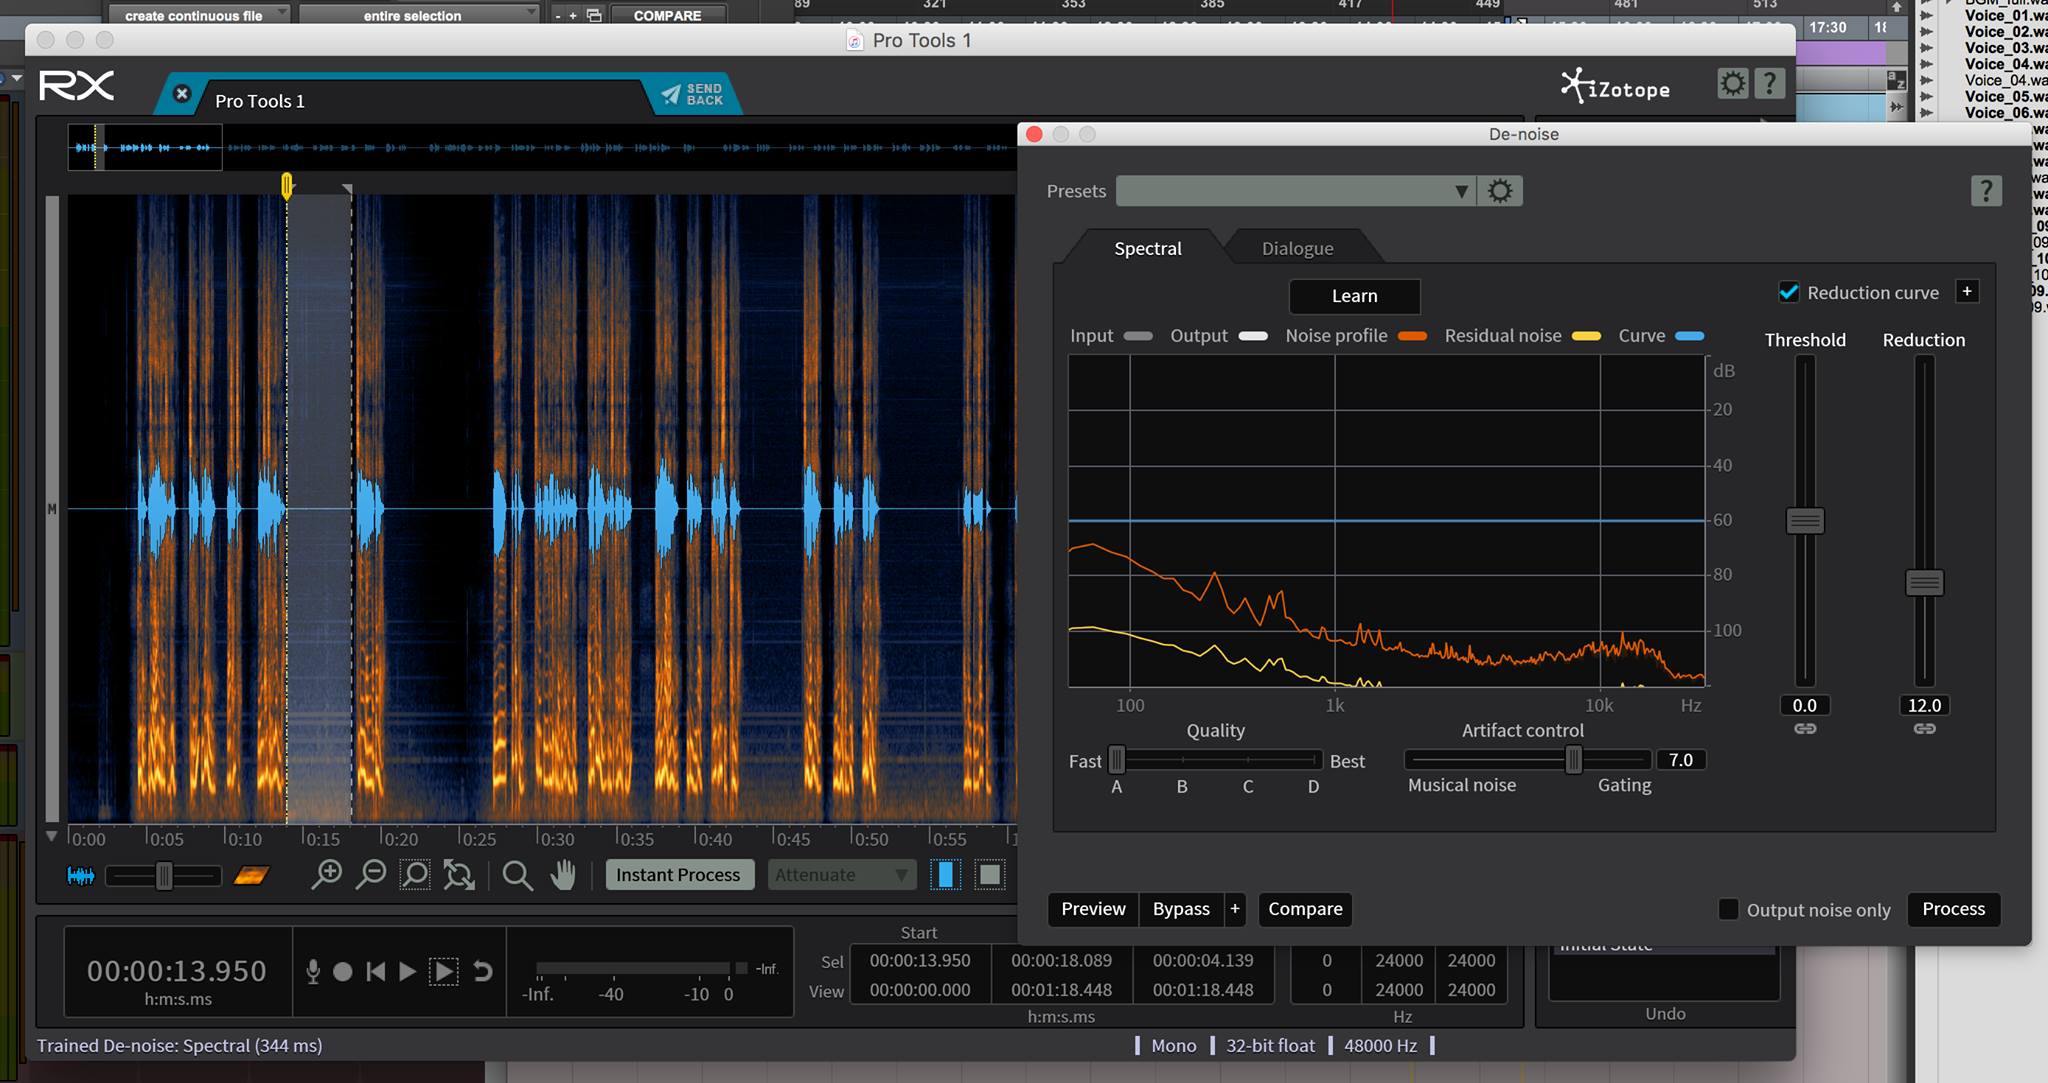Click the Preview button
Image resolution: width=2048 pixels, height=1083 pixels.
(x=1093, y=909)
